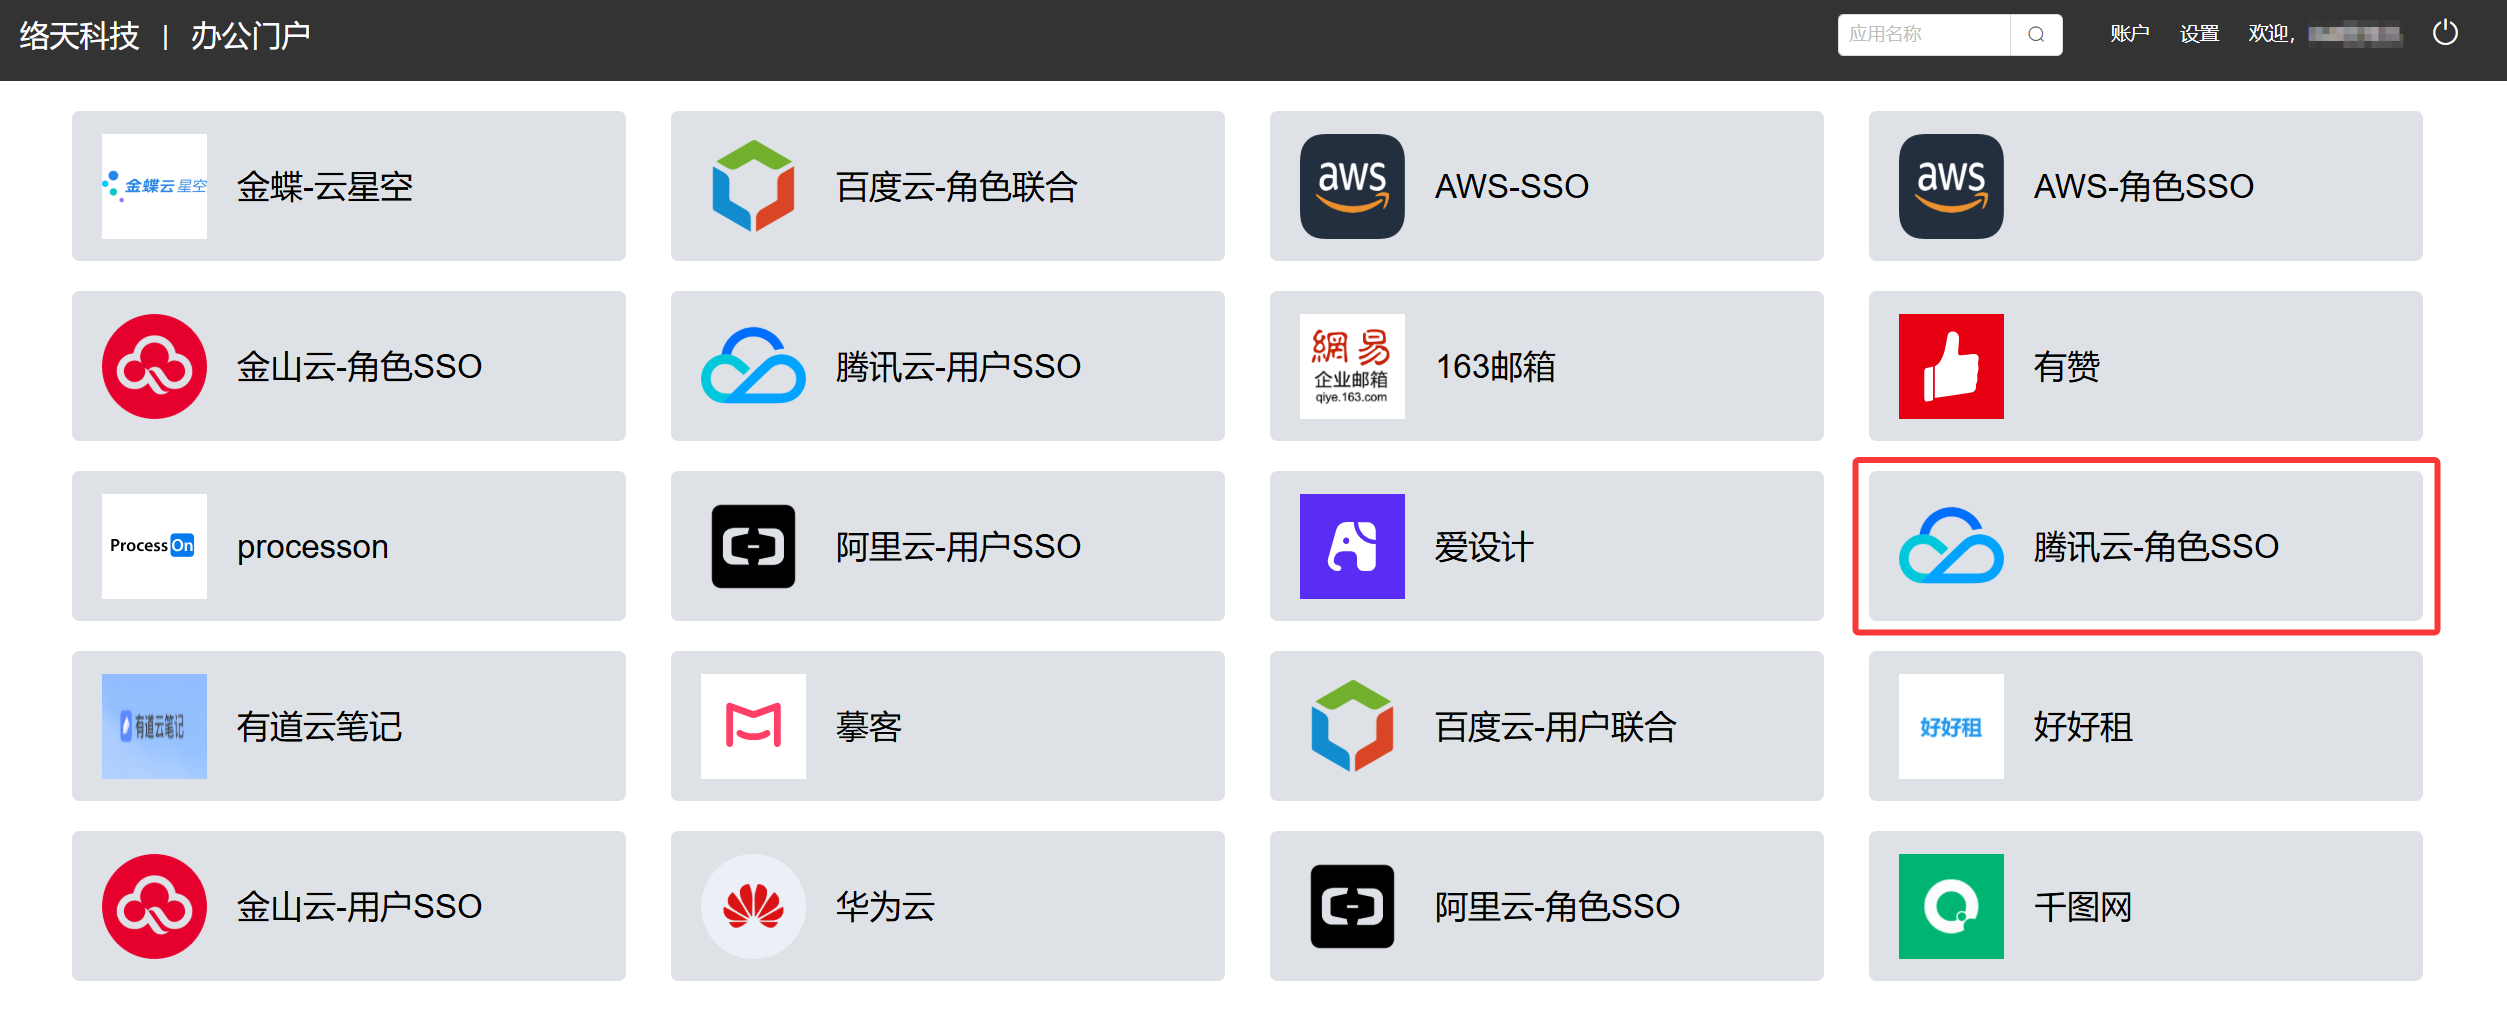Click the ProcessOn logo icon
The image size is (2507, 1011).
[x=154, y=547]
